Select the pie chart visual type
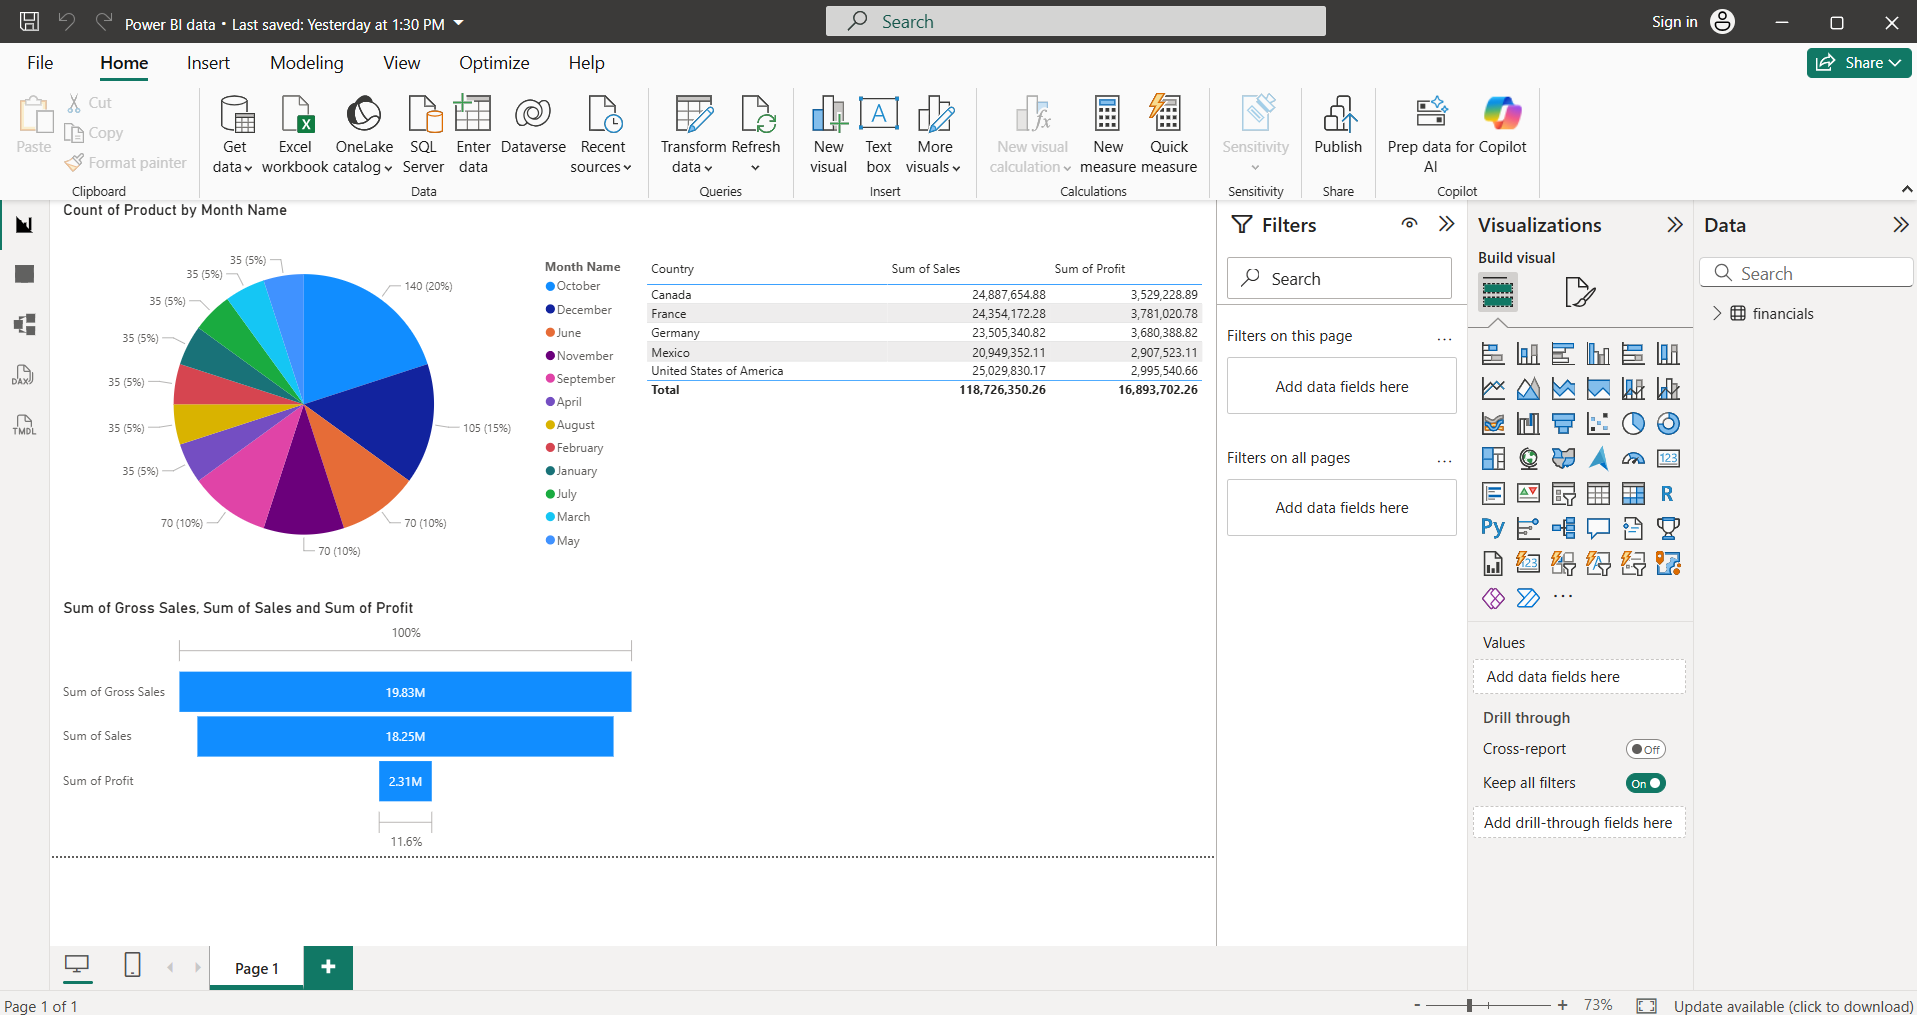The width and height of the screenshot is (1917, 1015). (1633, 424)
